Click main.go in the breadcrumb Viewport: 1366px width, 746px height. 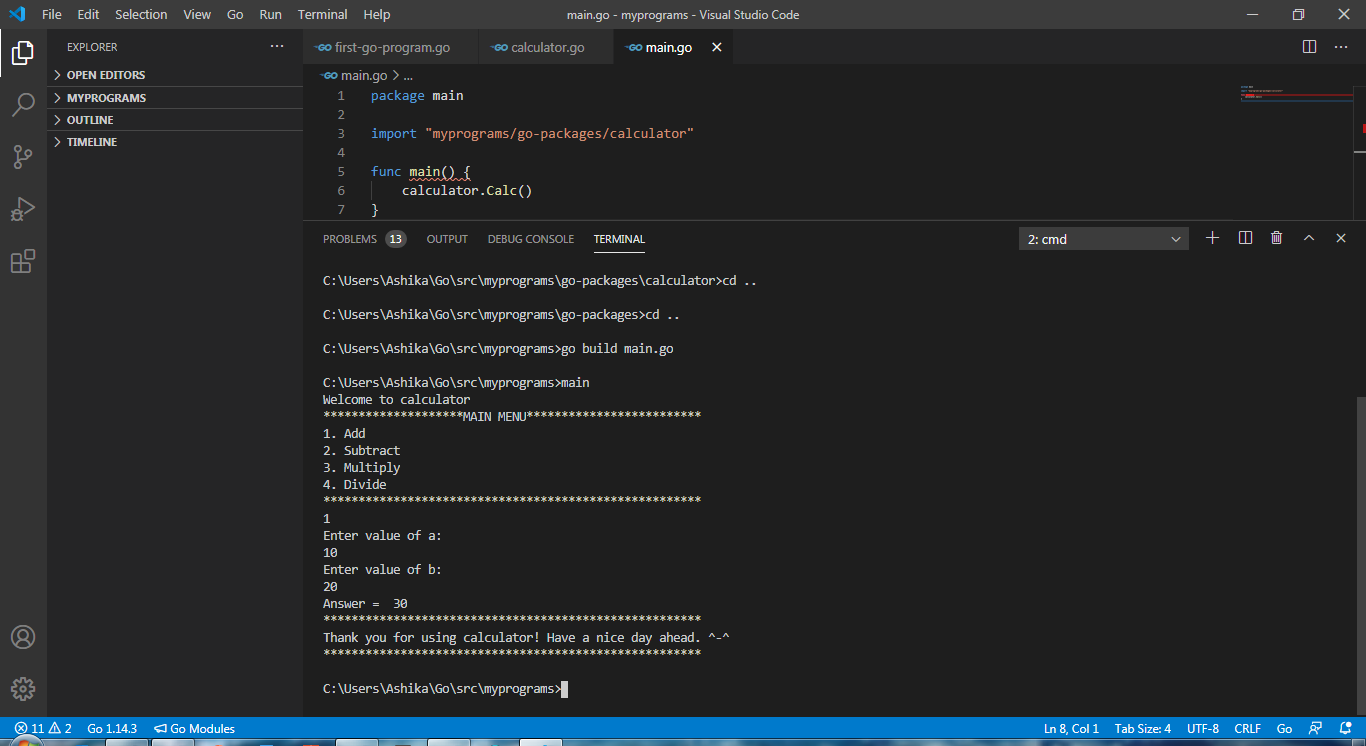coord(355,75)
